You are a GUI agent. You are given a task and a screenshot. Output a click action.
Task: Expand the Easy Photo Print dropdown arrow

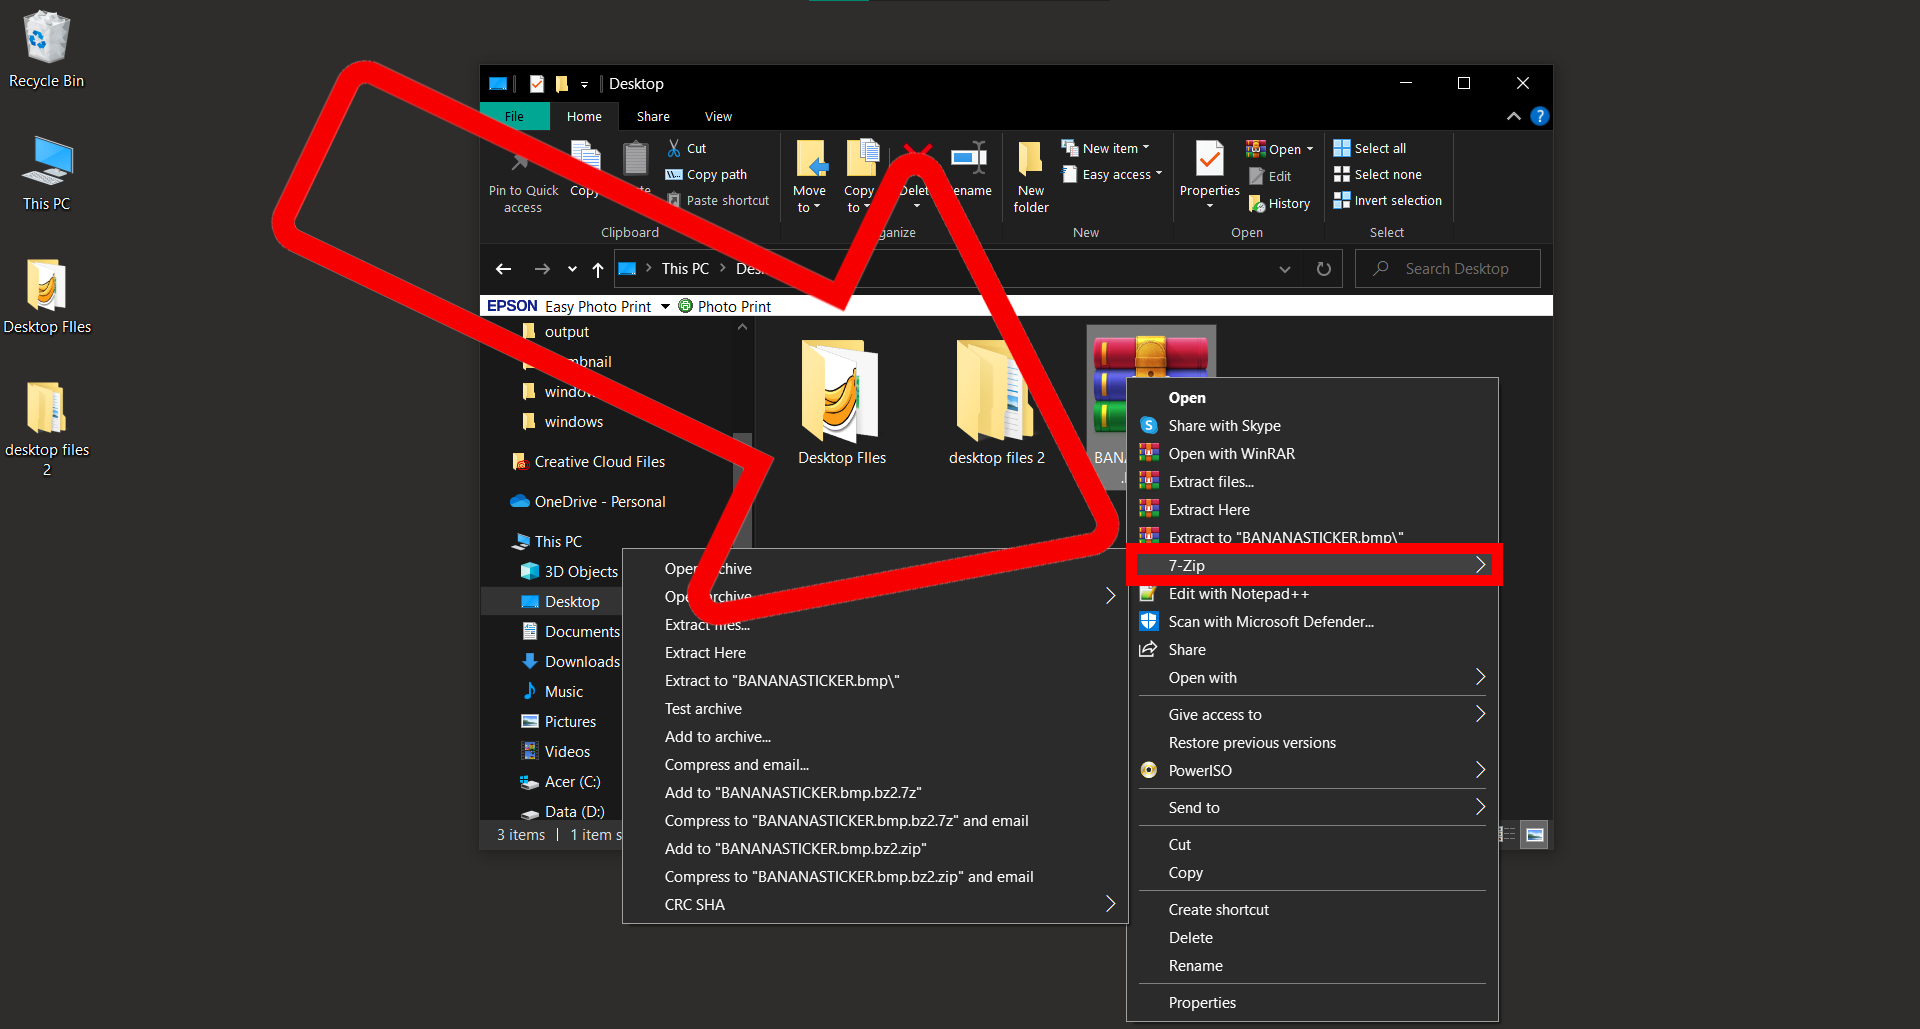(x=665, y=306)
